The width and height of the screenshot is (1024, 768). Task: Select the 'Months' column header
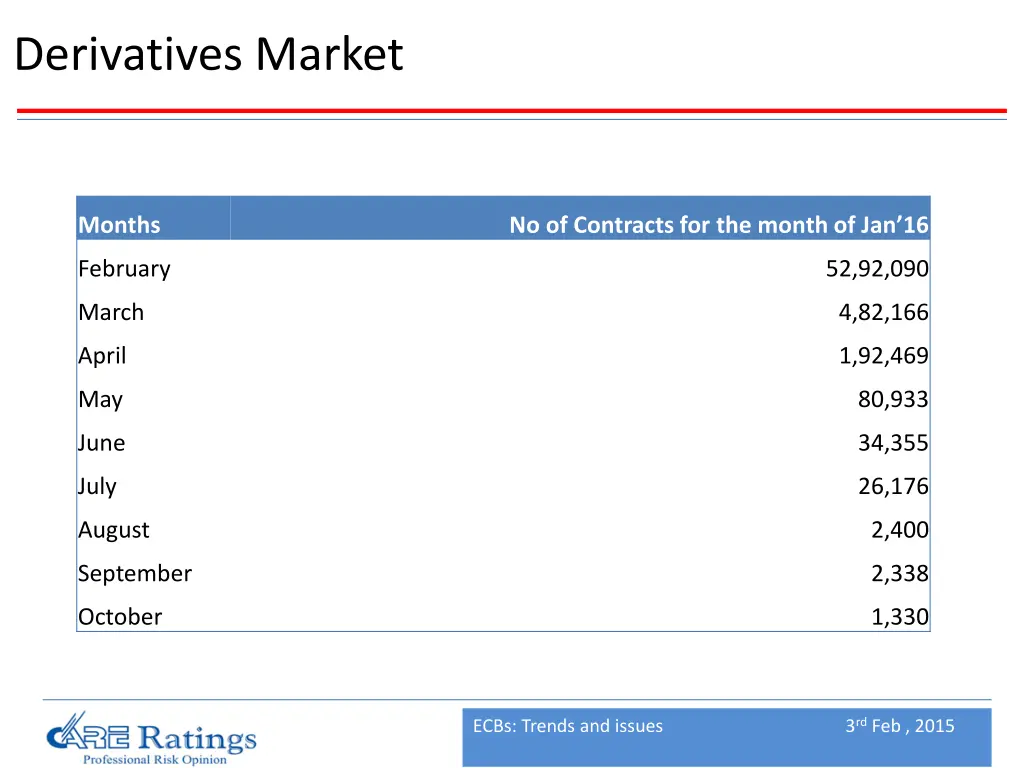pyautogui.click(x=119, y=225)
